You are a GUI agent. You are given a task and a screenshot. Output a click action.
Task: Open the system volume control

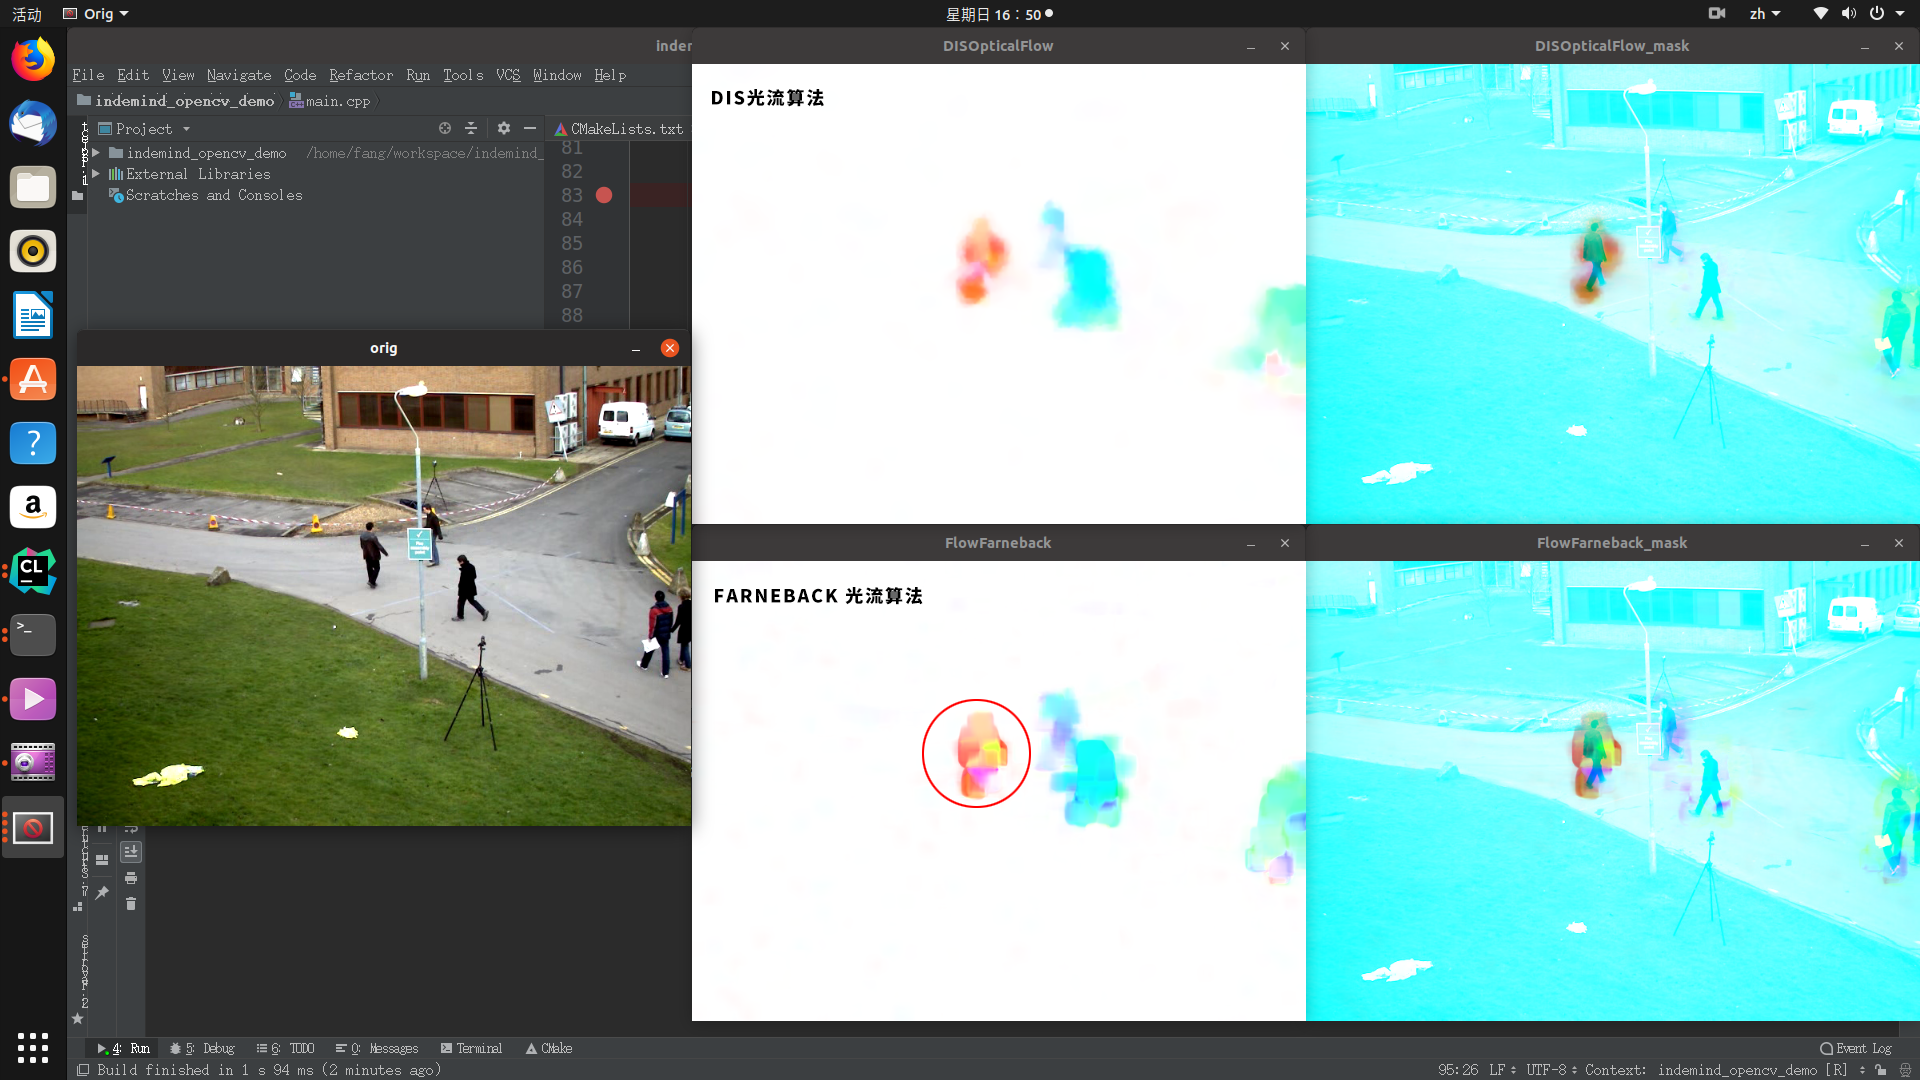pyautogui.click(x=1849, y=13)
